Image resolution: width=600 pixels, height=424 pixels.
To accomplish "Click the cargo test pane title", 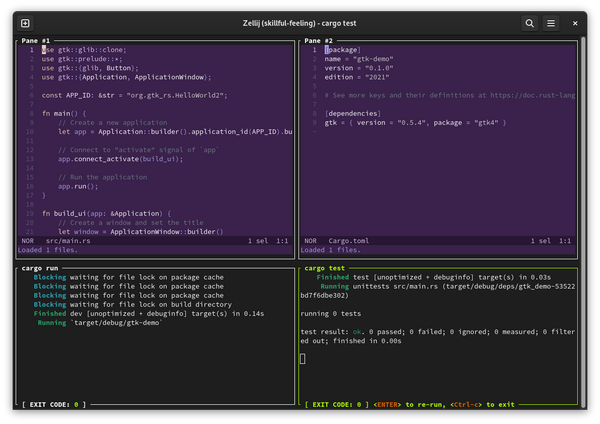I will click(x=324, y=268).
